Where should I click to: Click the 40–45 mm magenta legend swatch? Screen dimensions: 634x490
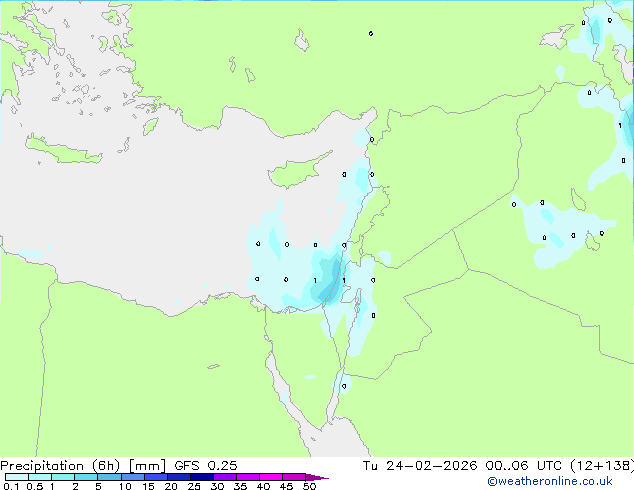(271, 477)
